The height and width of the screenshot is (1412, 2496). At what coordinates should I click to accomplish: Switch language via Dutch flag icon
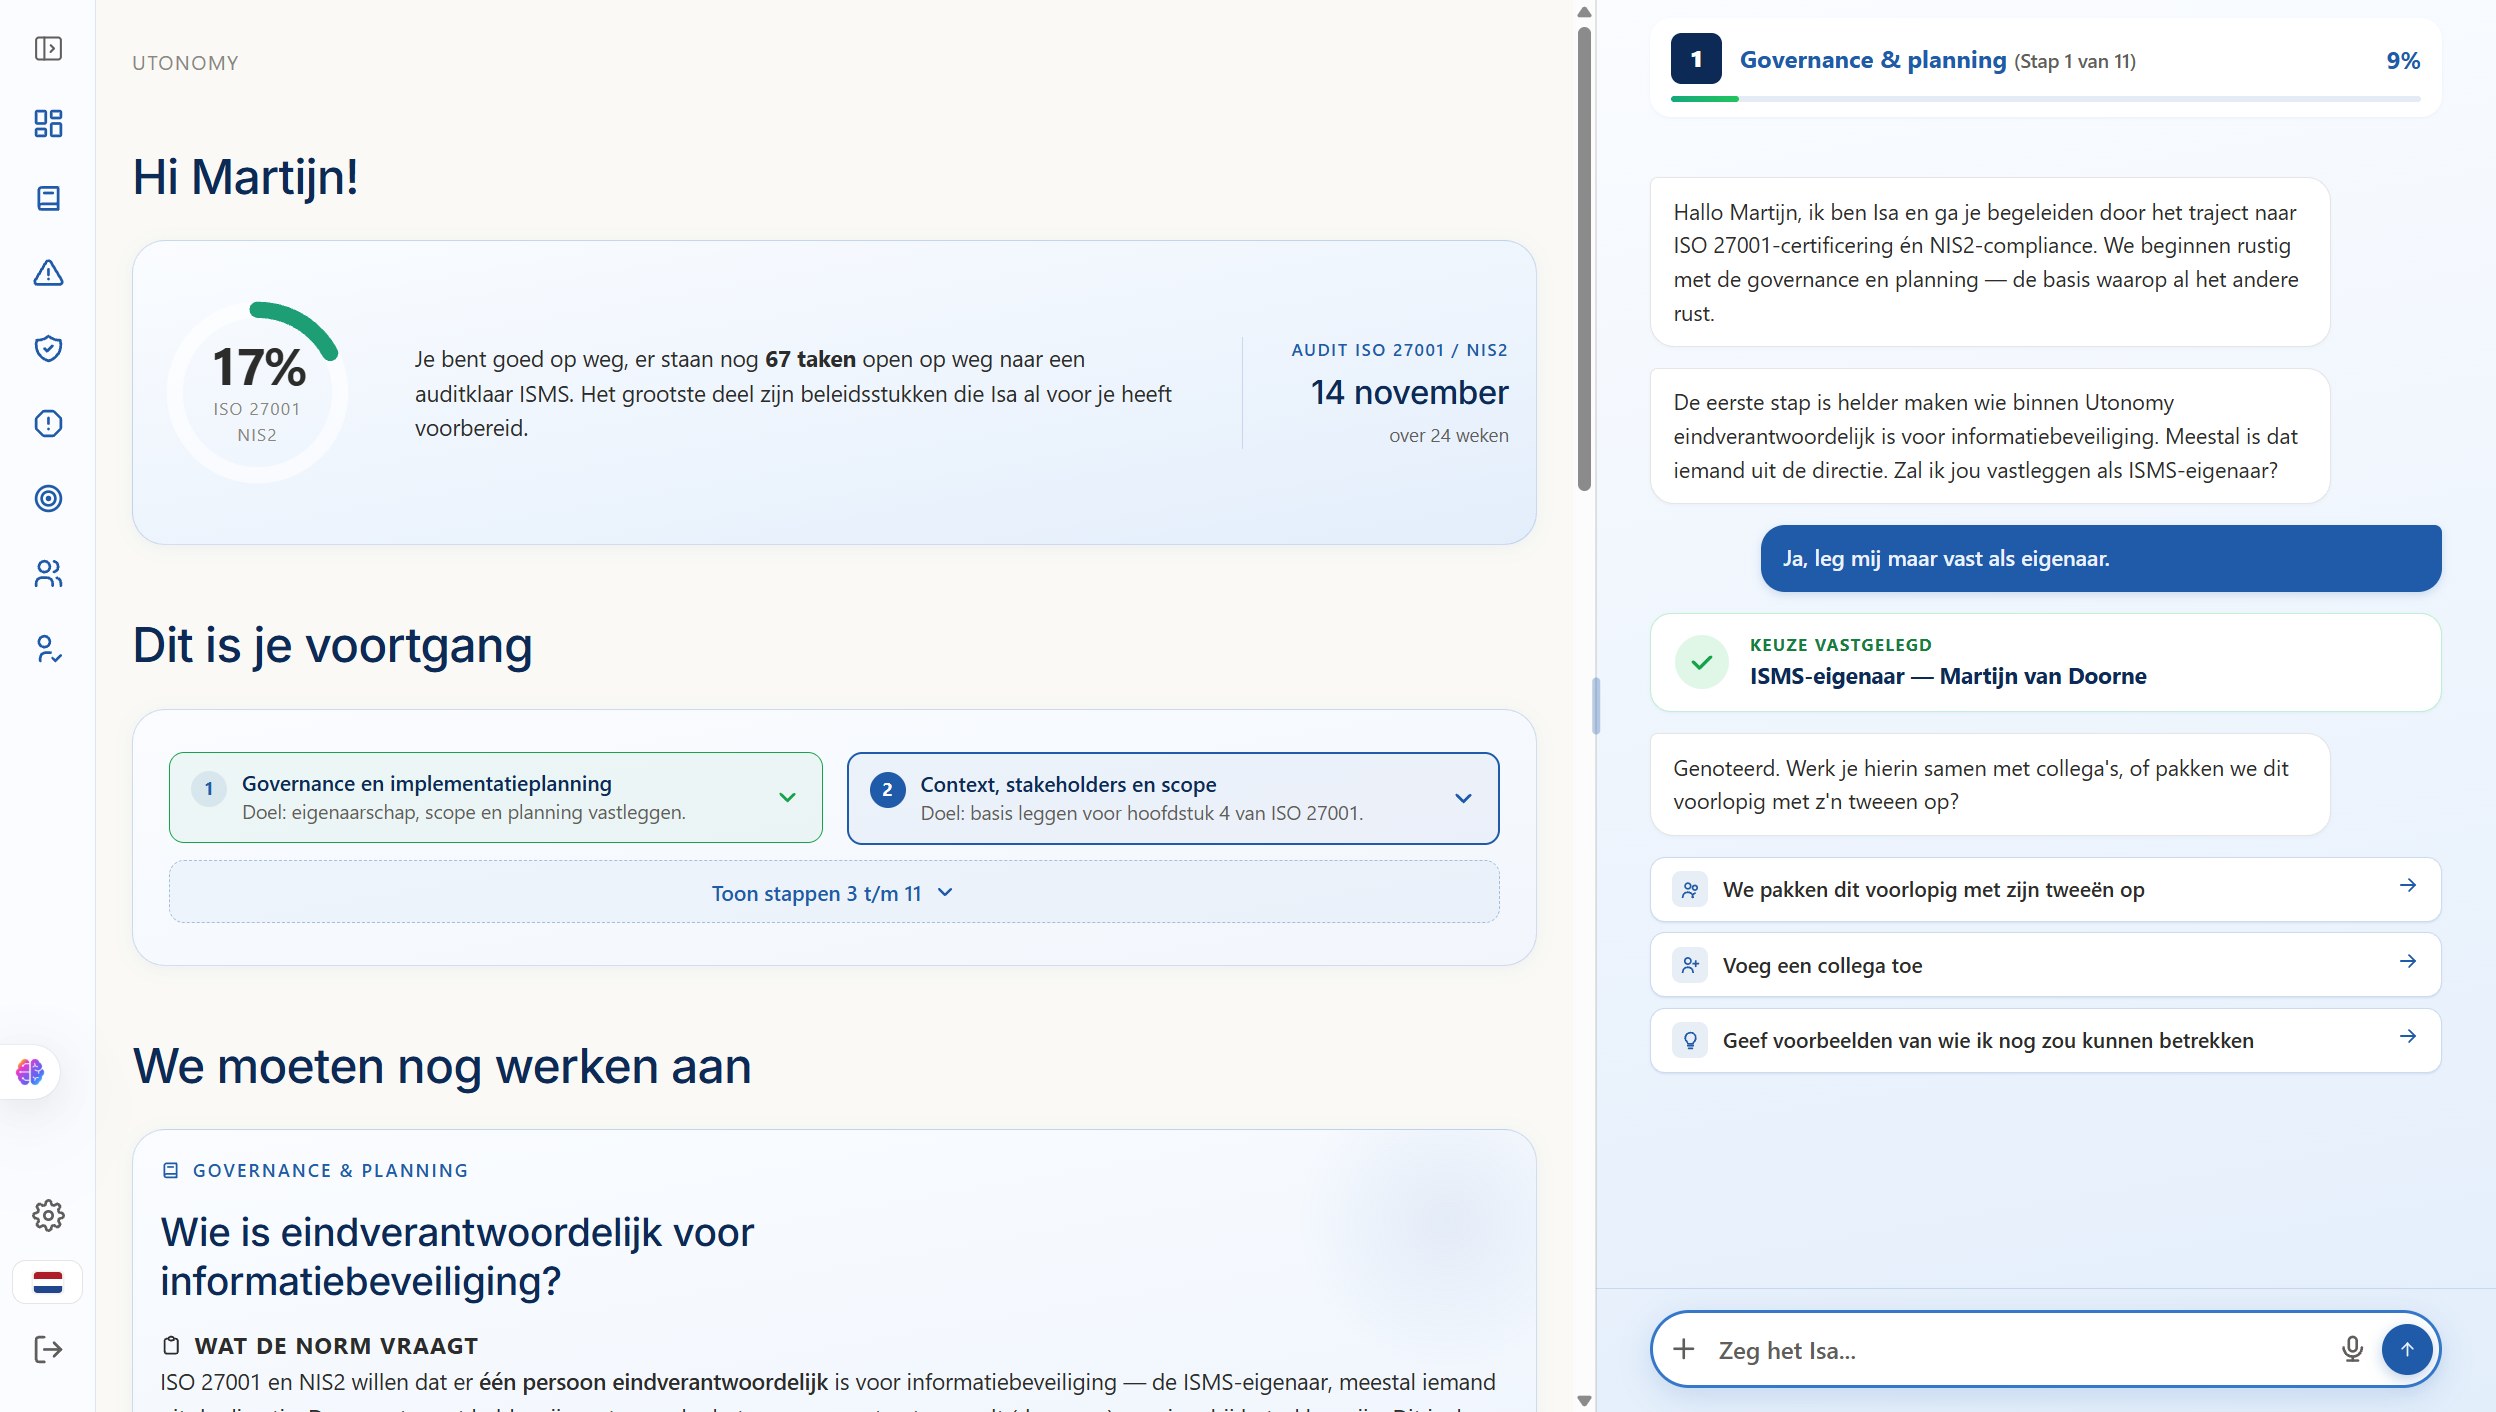click(48, 1282)
